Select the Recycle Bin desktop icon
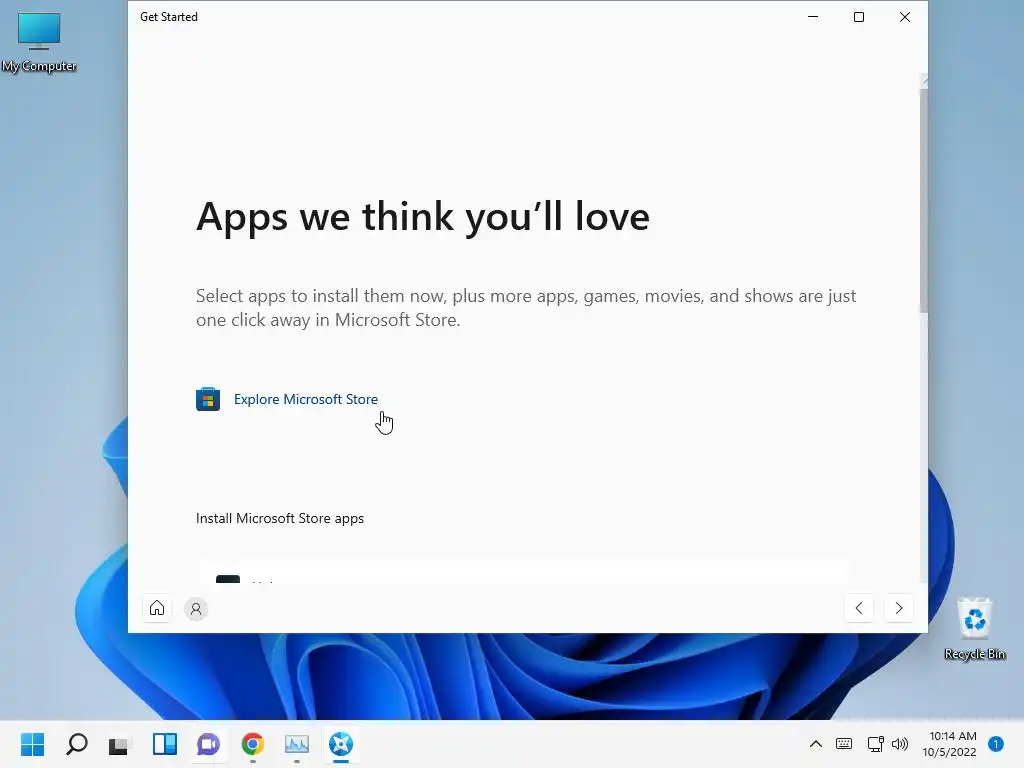Viewport: 1024px width, 768px height. [974, 628]
